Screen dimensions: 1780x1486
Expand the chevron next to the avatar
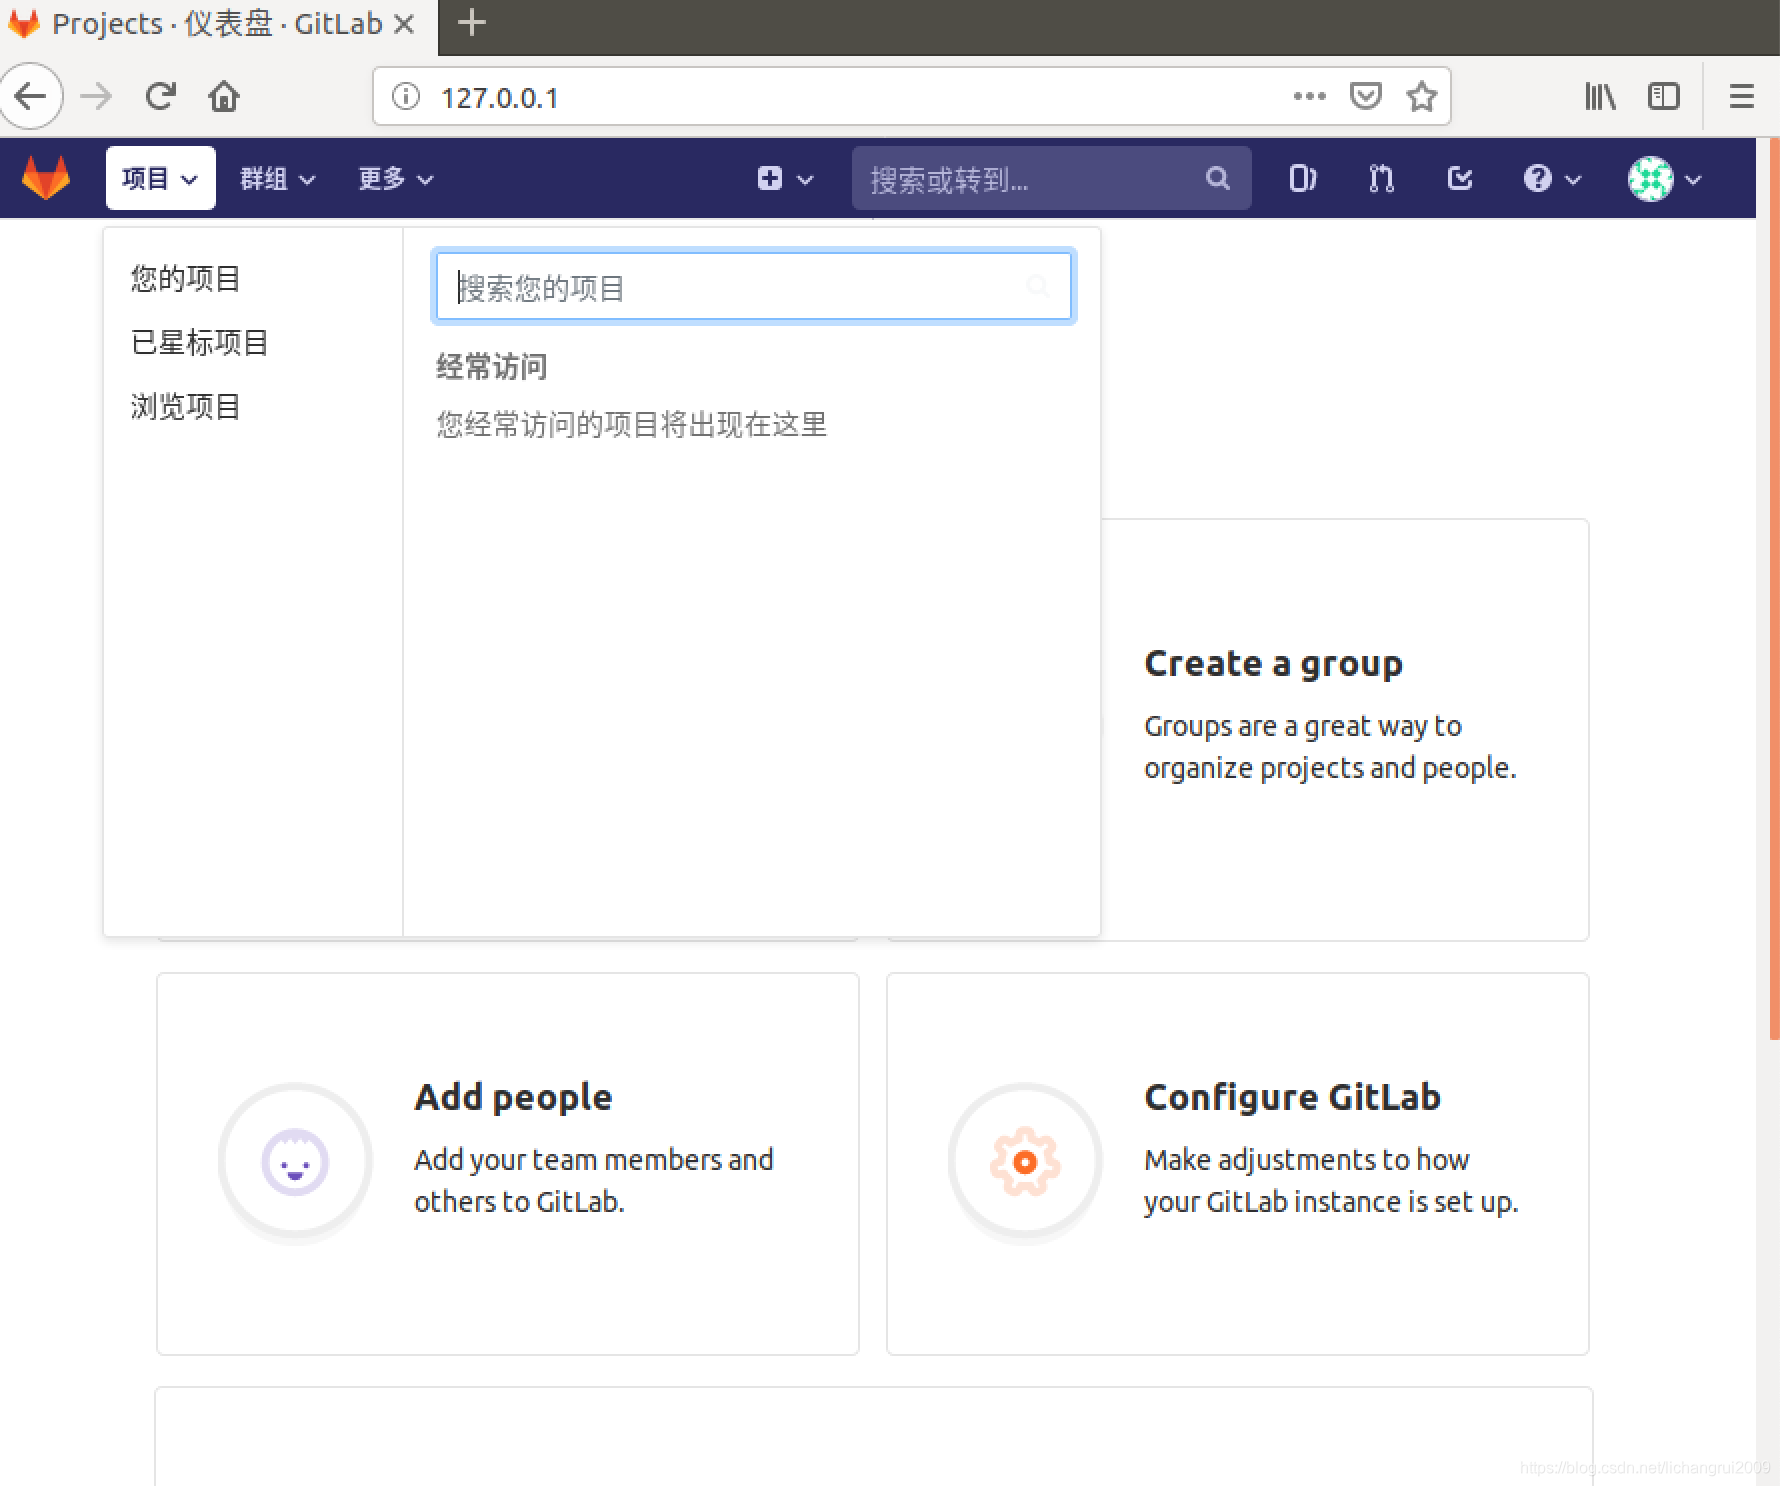(x=1692, y=178)
